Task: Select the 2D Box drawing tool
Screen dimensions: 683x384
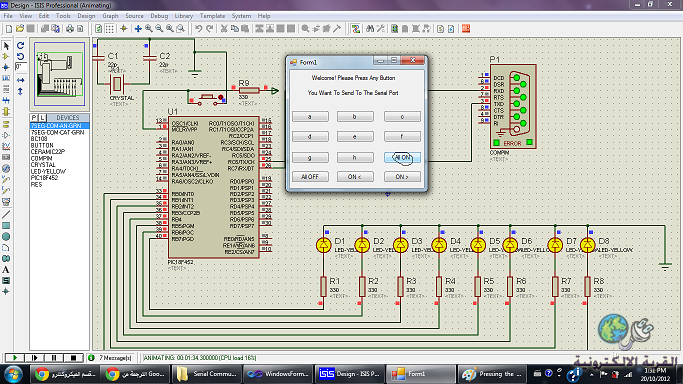Action: [x=6, y=226]
